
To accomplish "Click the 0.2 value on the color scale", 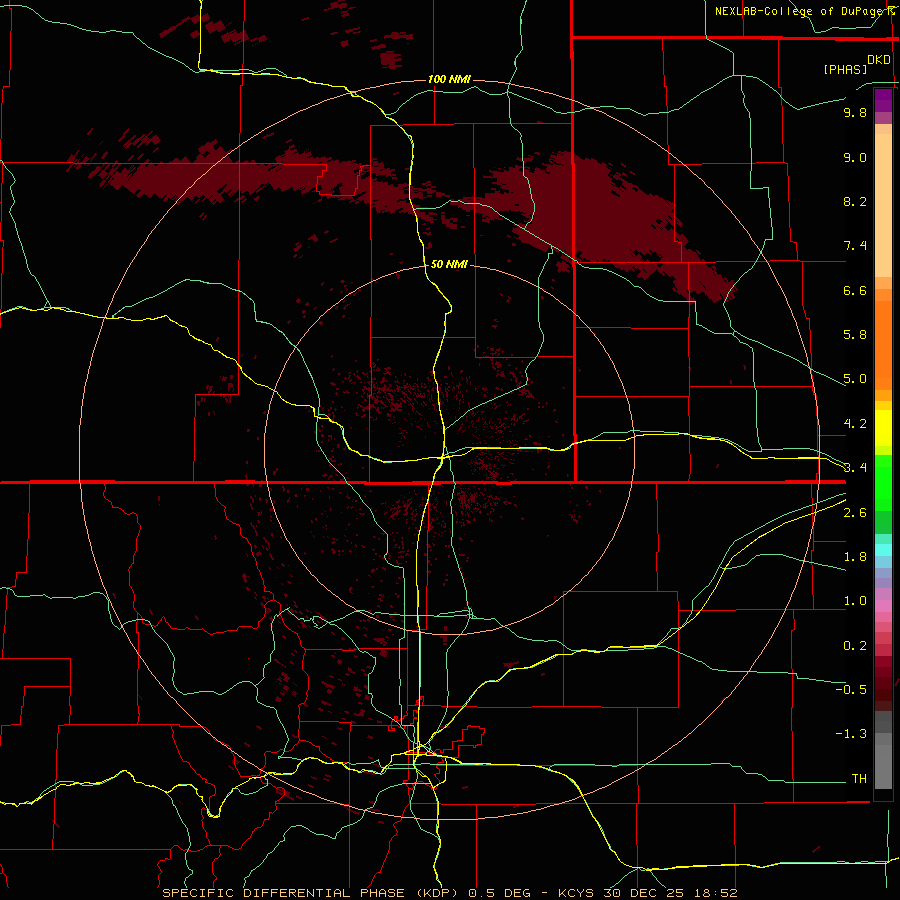I will pos(855,646).
